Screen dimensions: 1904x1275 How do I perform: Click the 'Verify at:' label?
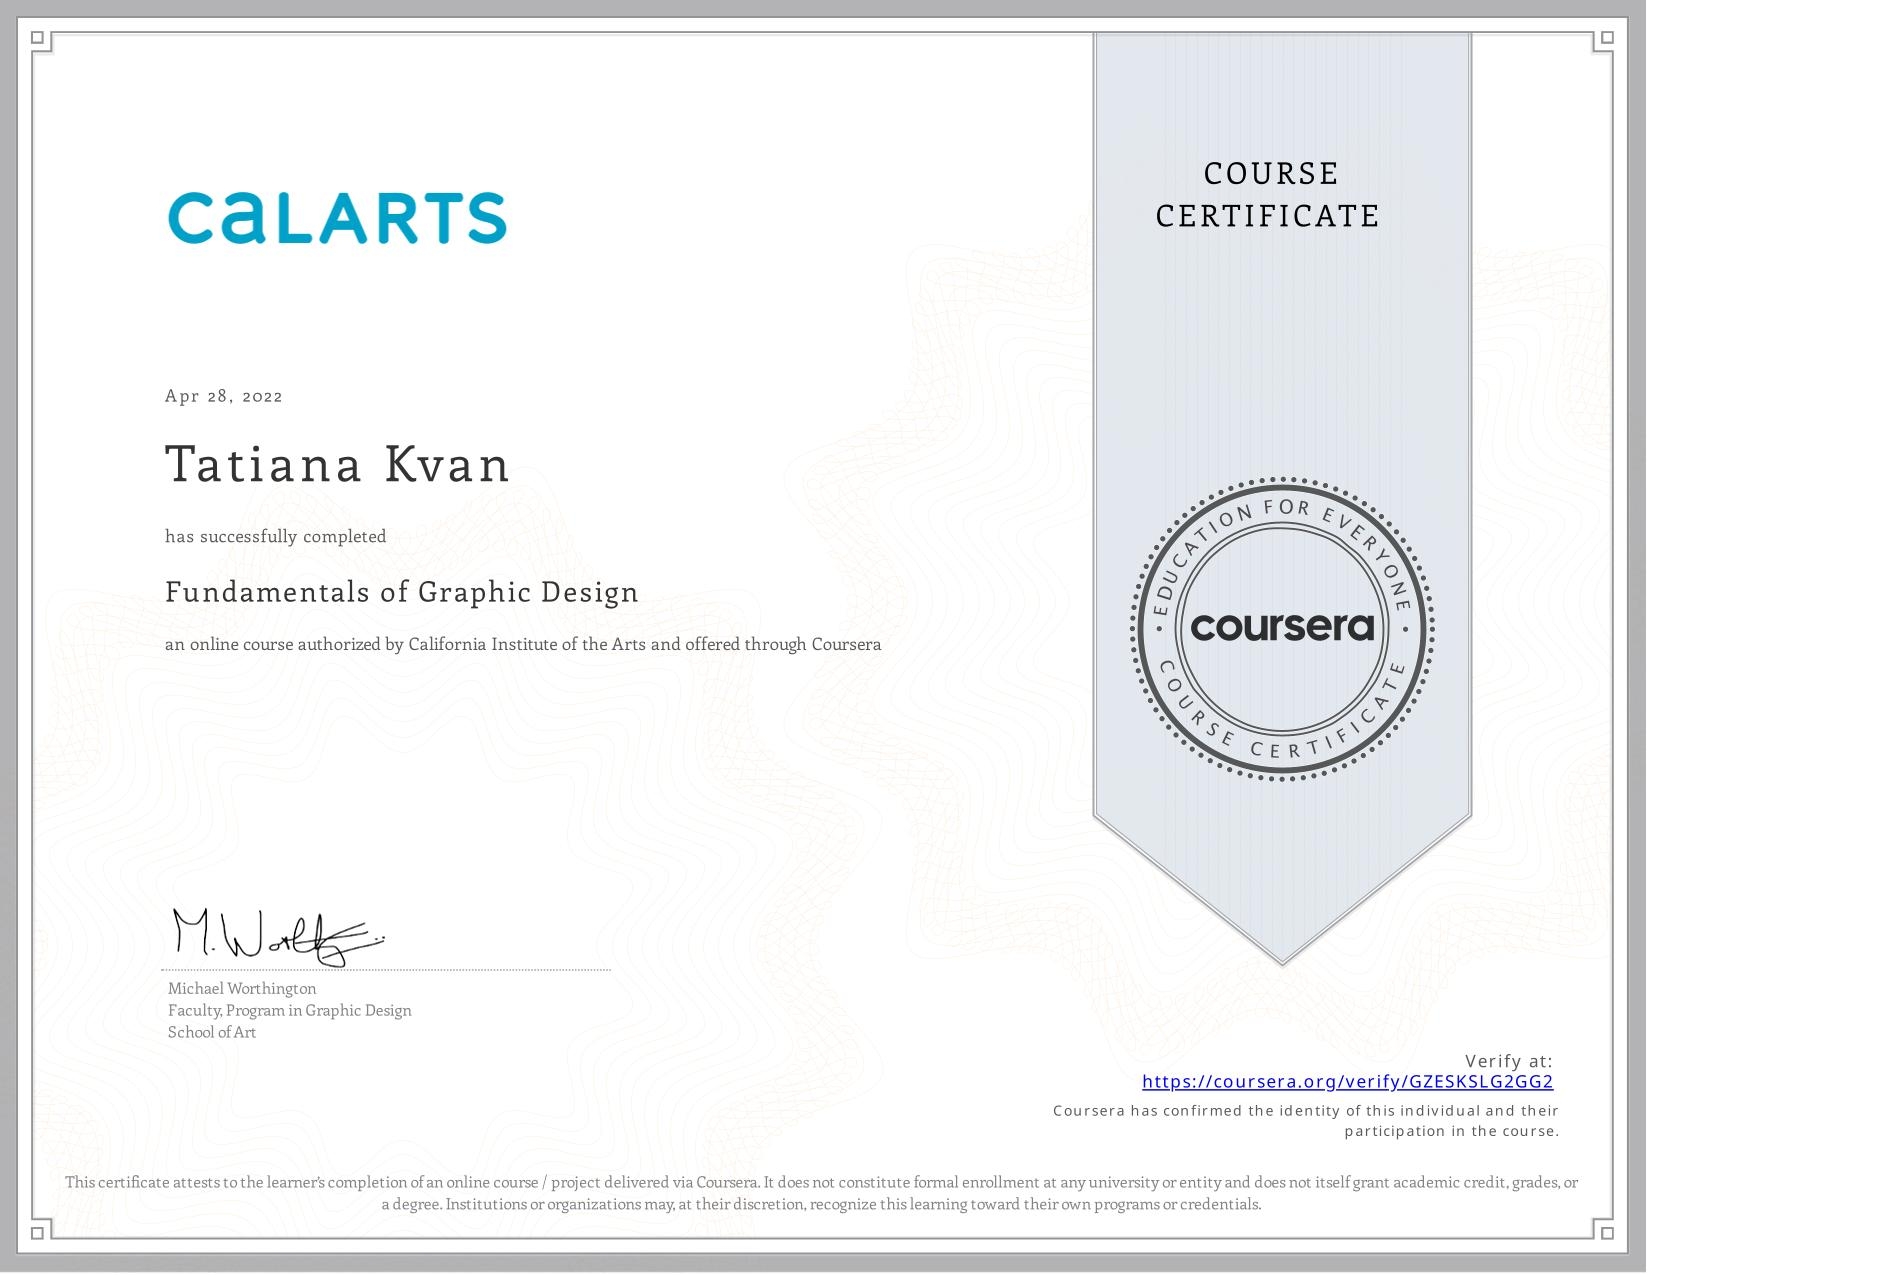[x=1509, y=1061]
